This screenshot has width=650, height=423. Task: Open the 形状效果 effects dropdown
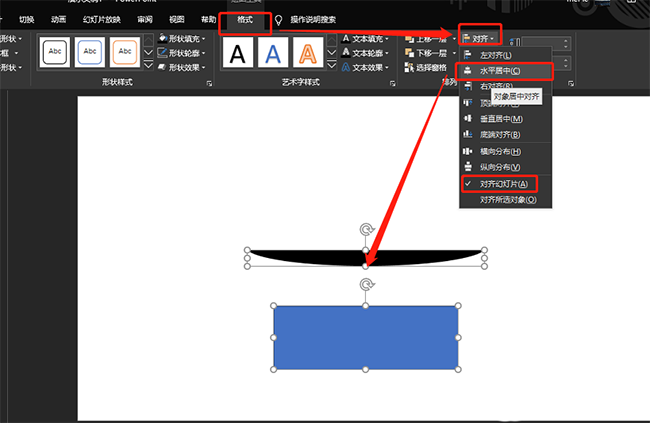[182, 67]
